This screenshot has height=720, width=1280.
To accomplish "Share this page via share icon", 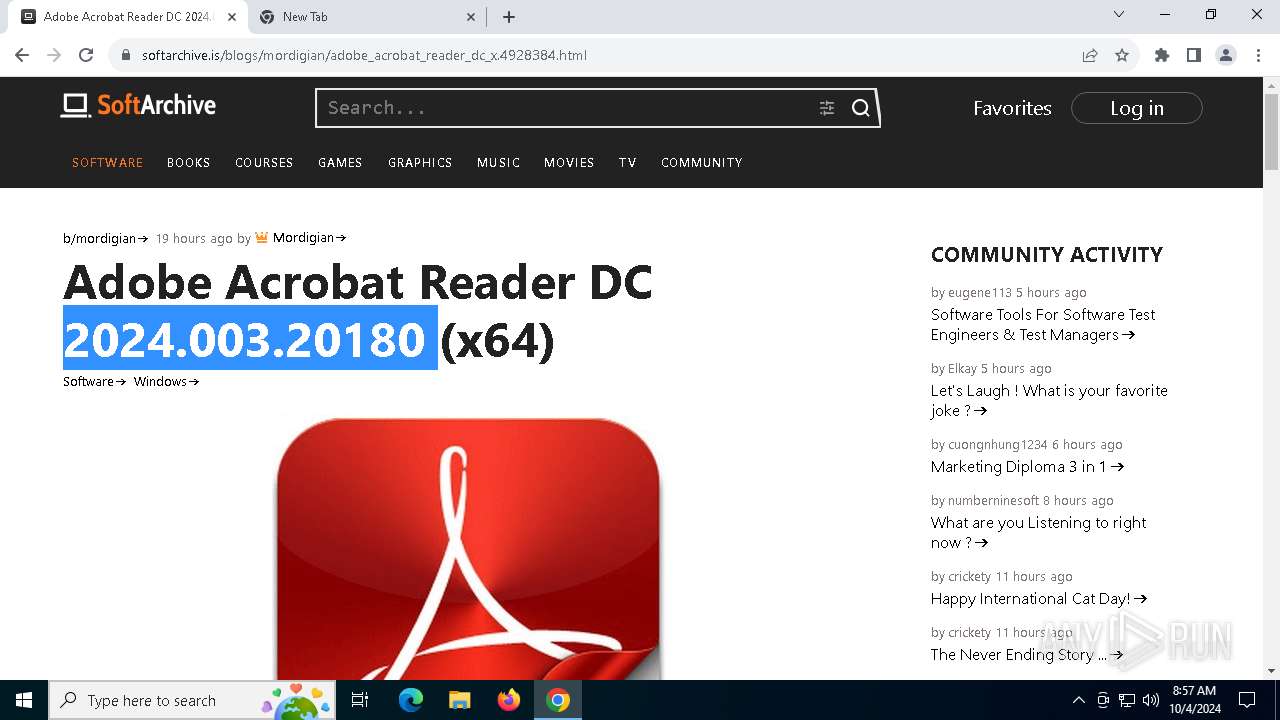I will pos(1090,55).
